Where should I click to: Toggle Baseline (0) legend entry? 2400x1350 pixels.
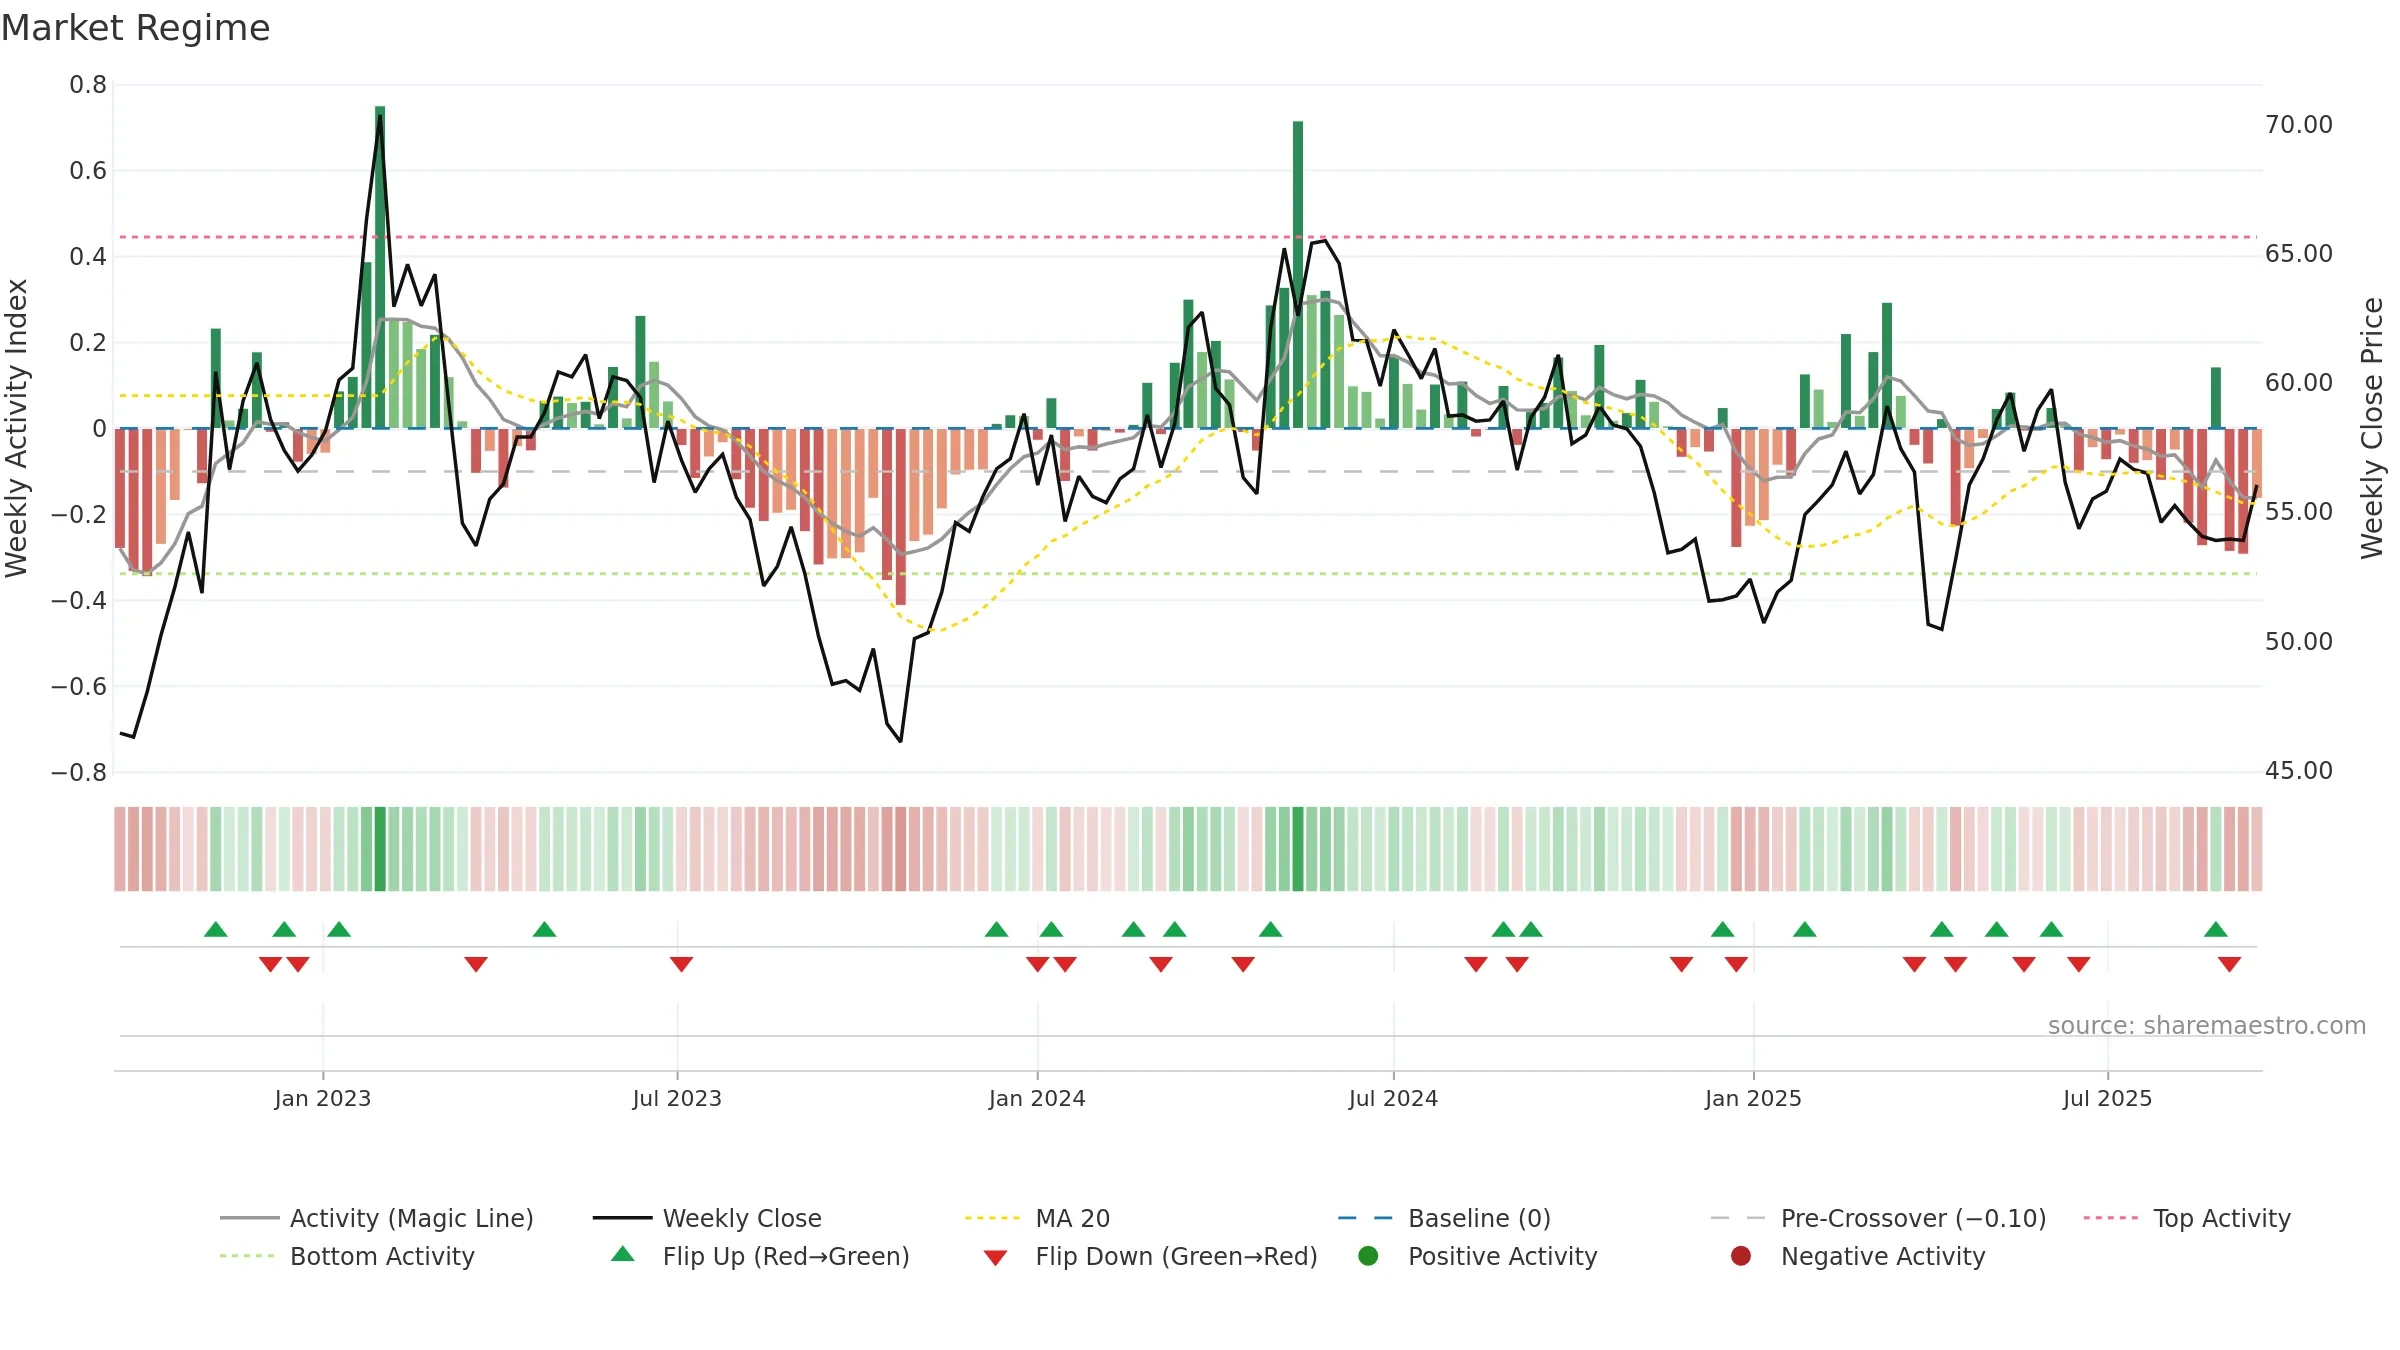coord(1444,1218)
